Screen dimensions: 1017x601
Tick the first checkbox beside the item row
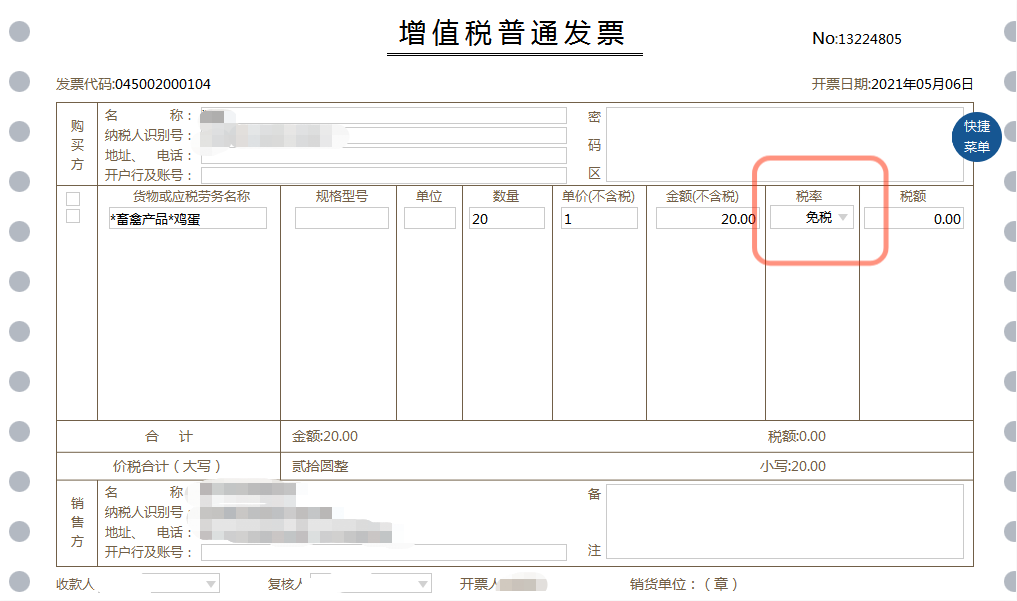tap(73, 199)
